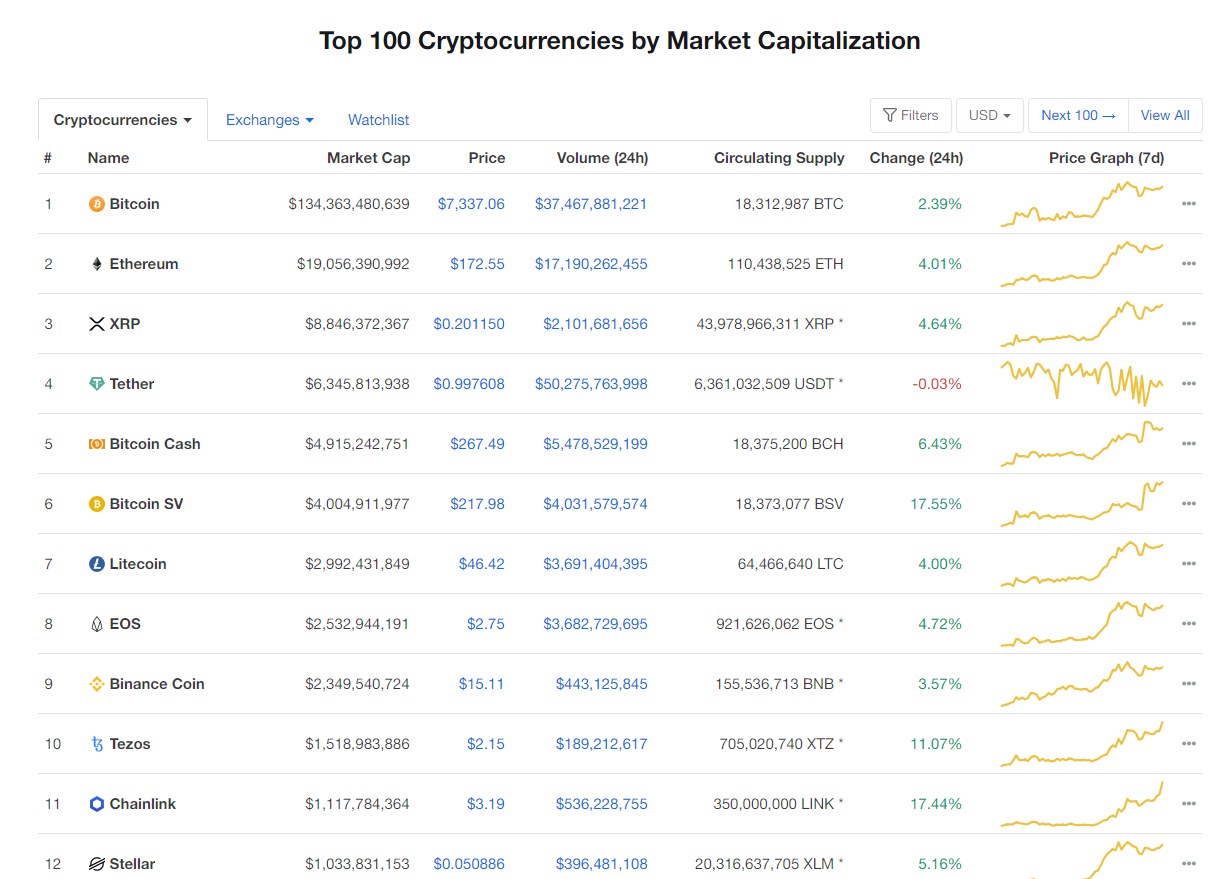
Task: Sort by the # rank column header
Action: click(48, 158)
